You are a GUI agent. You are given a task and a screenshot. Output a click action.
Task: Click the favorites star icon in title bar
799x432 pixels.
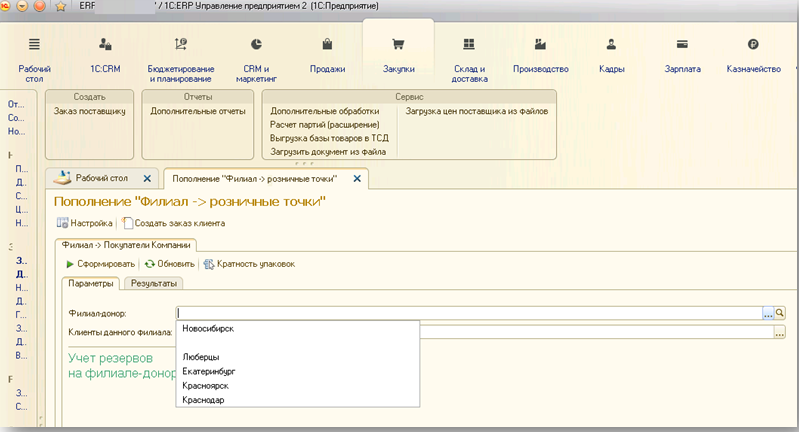tap(61, 7)
